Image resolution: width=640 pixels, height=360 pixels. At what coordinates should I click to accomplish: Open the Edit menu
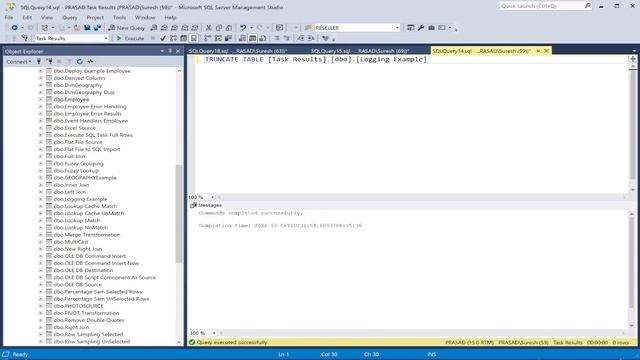click(x=27, y=18)
